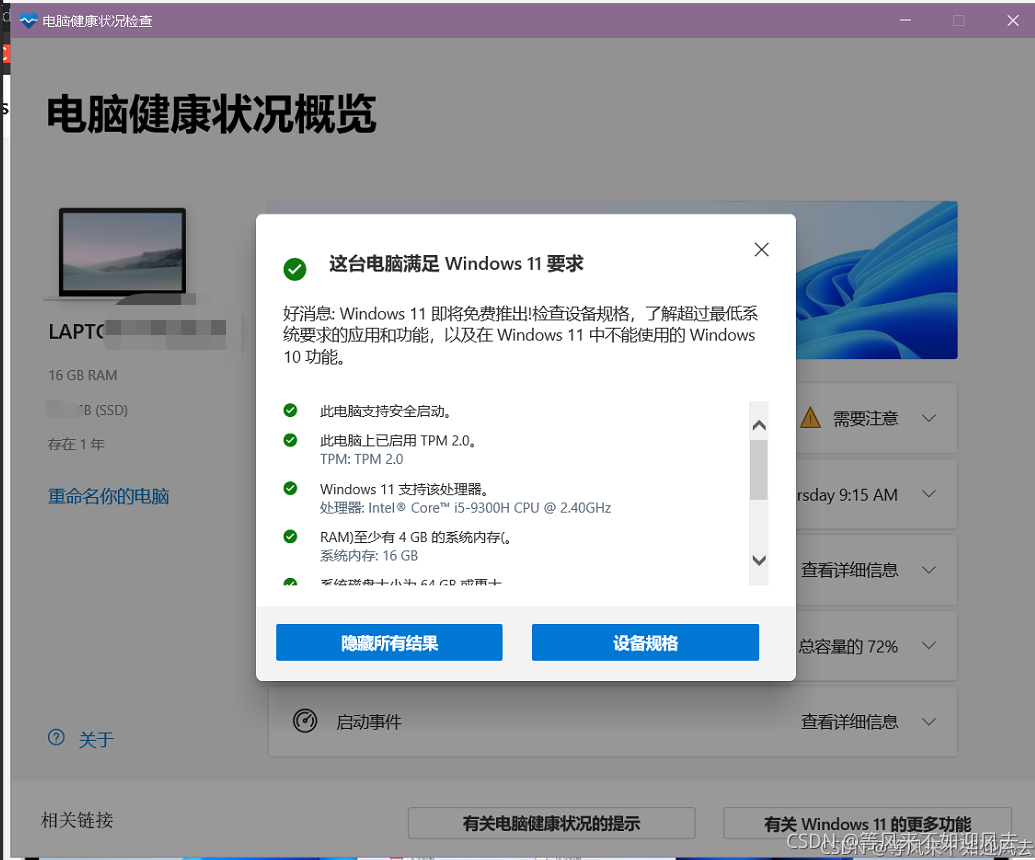
Task: Minimize the 电脑健康状况检查 window
Action: [x=906, y=20]
